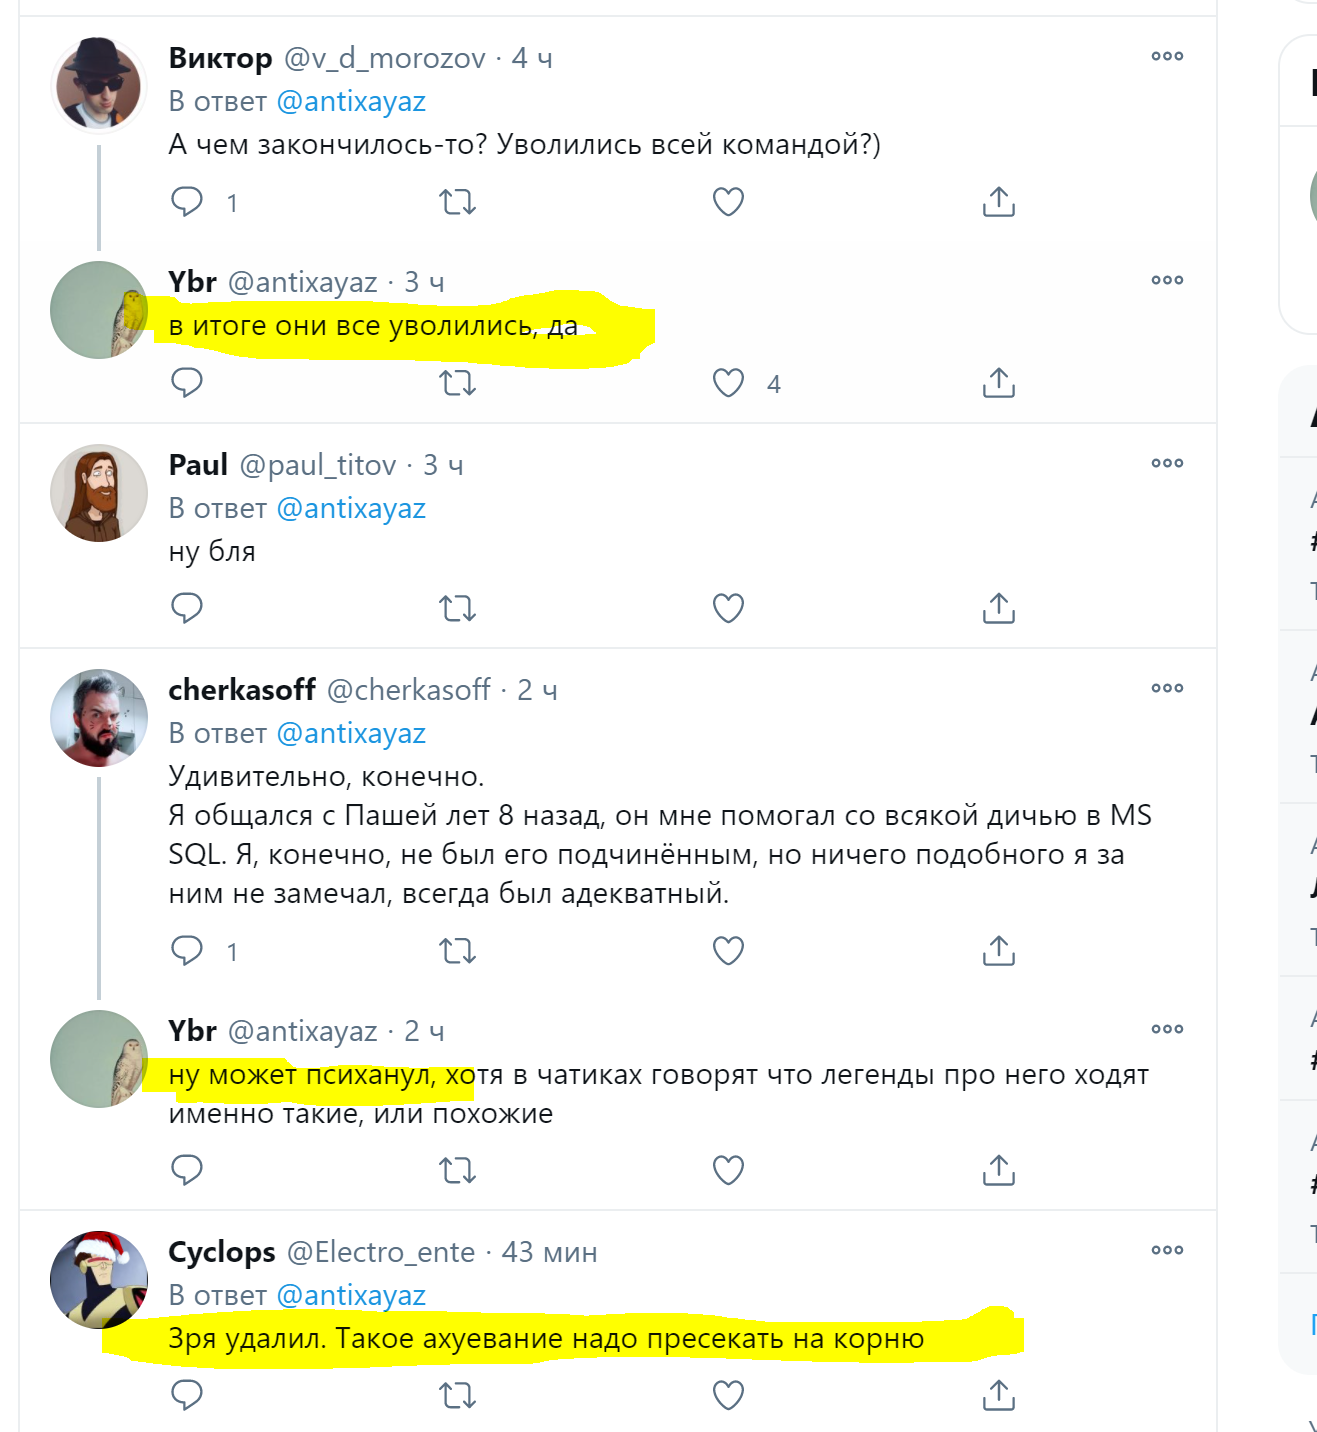Share cherkasoff's tweet
Screen dimensions: 1317x1432
pos(998,950)
